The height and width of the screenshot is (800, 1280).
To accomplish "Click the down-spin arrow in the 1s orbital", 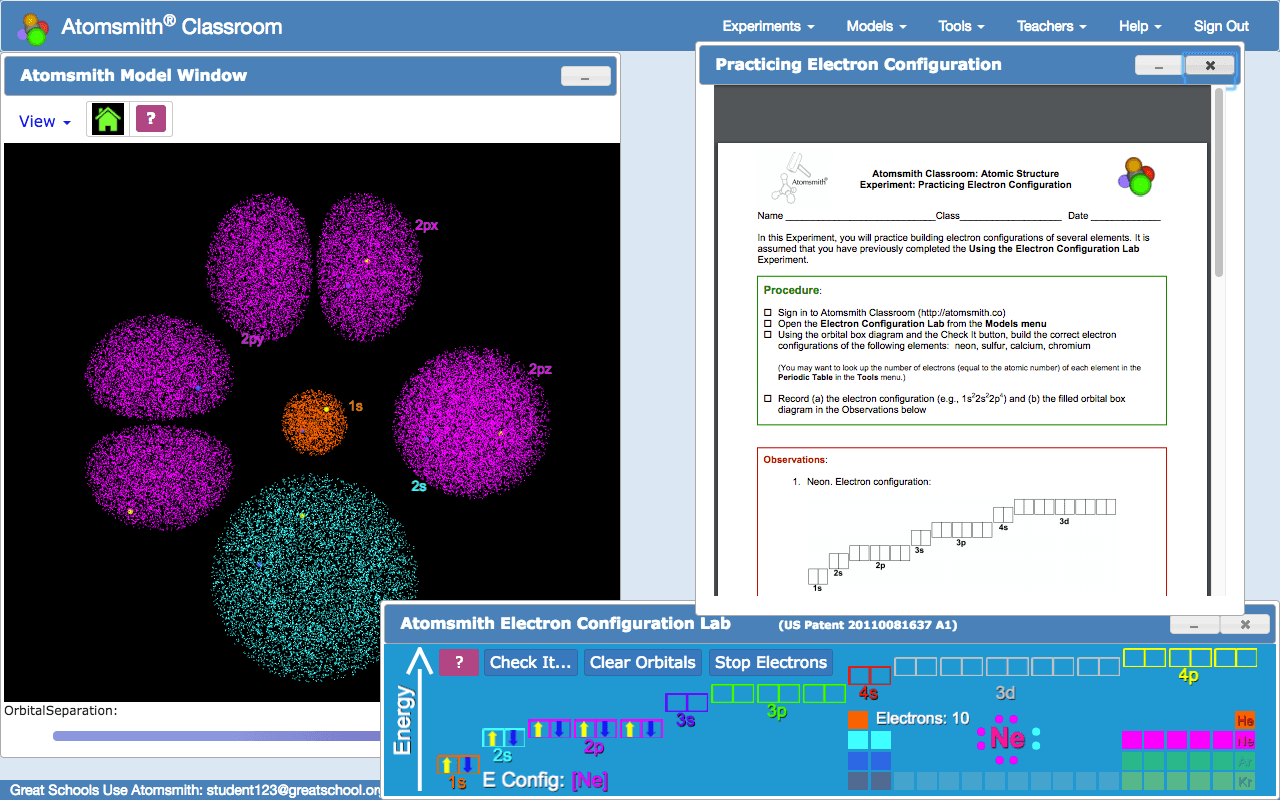I will tap(466, 765).
